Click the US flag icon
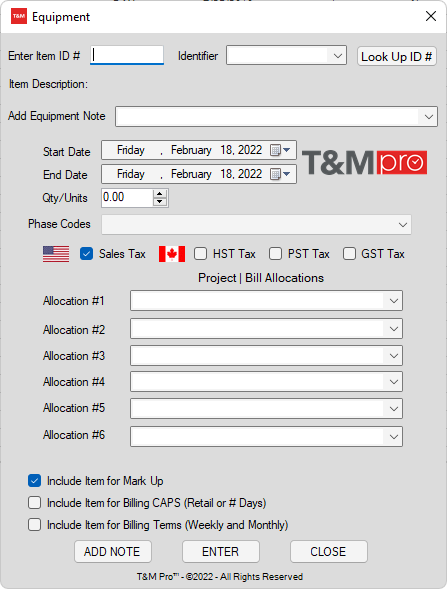 (56, 254)
